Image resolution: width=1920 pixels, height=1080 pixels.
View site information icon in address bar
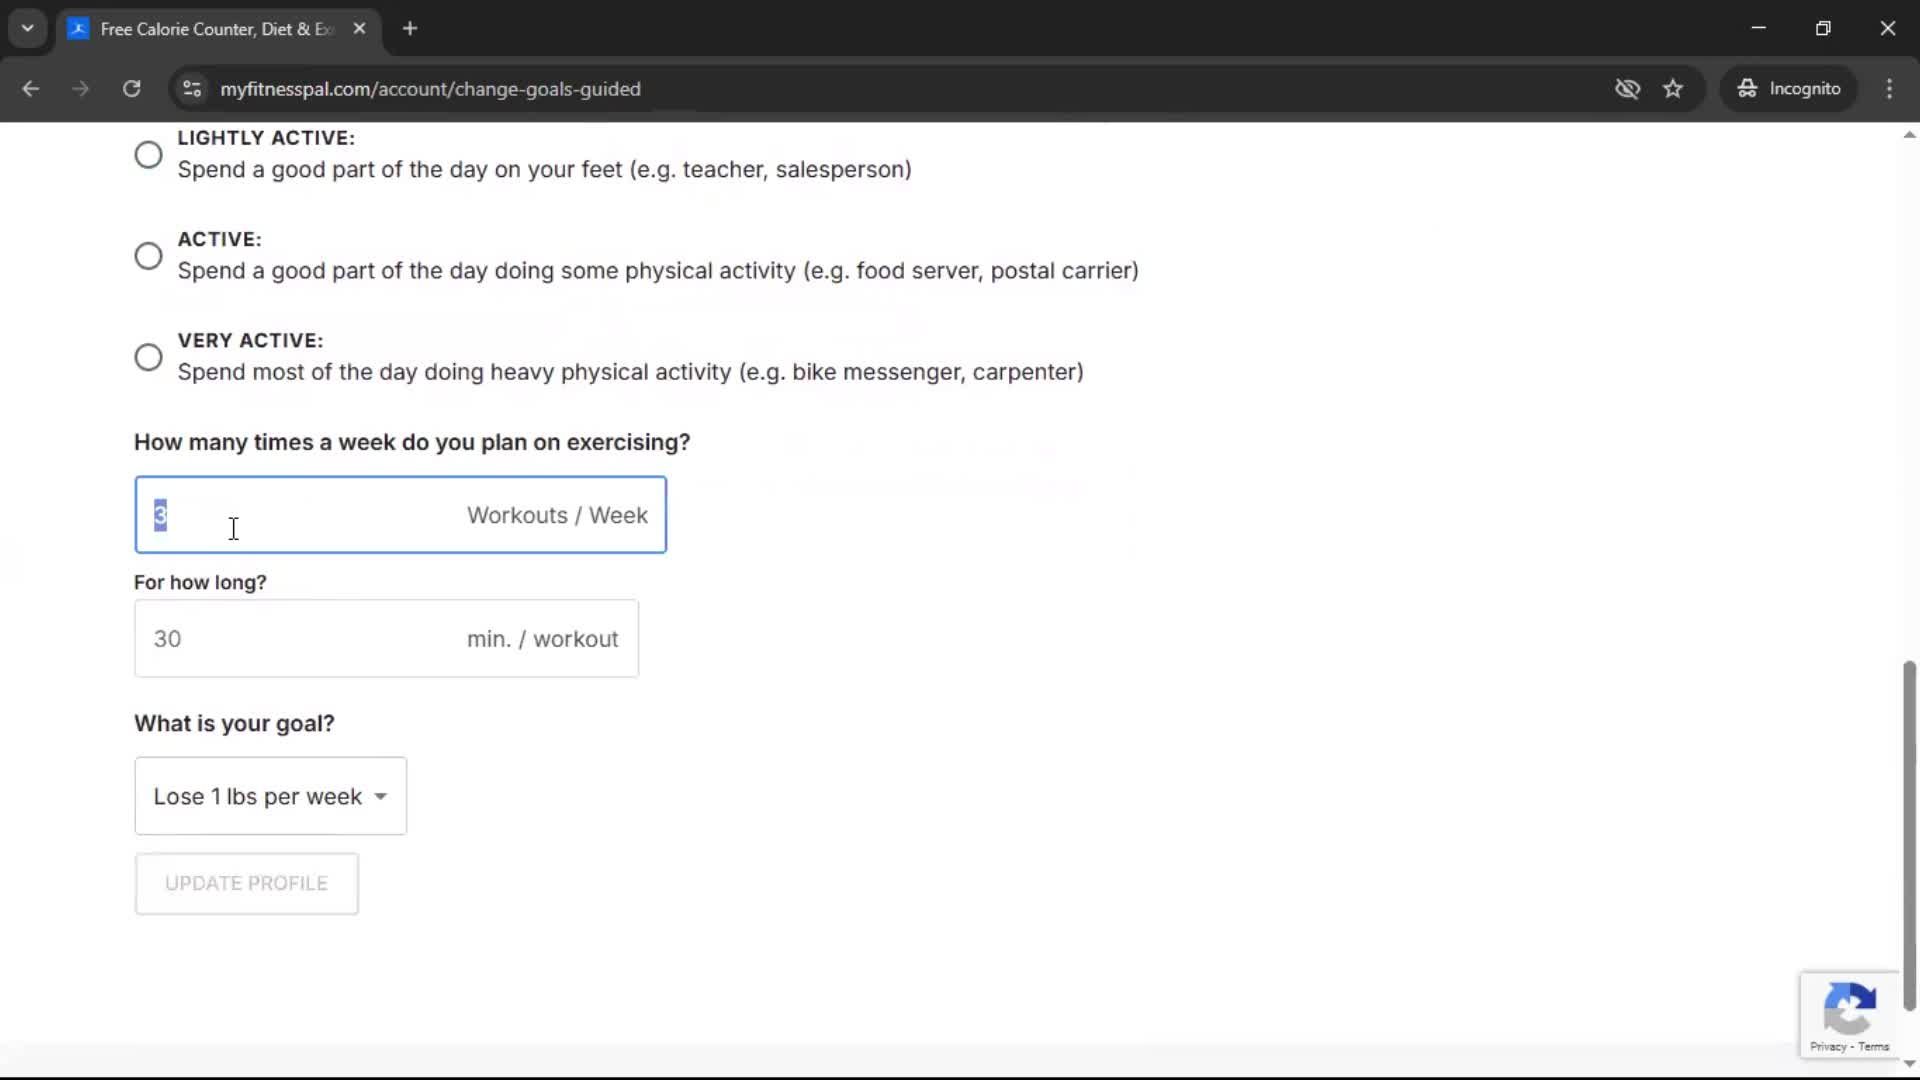tap(192, 89)
